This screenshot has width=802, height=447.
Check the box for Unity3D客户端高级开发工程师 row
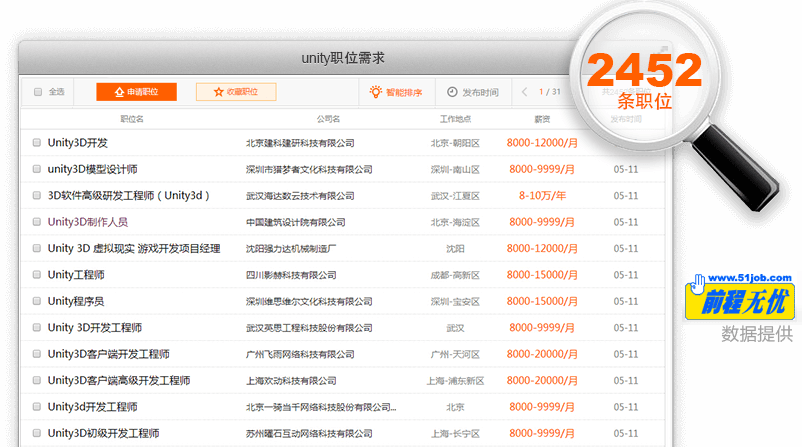tap(37, 381)
